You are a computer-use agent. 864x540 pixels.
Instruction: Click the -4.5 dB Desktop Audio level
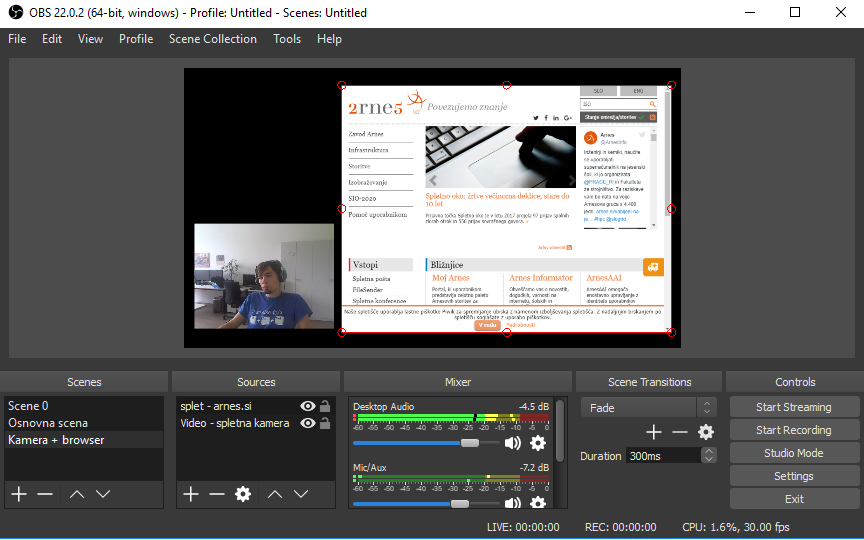[x=534, y=407]
